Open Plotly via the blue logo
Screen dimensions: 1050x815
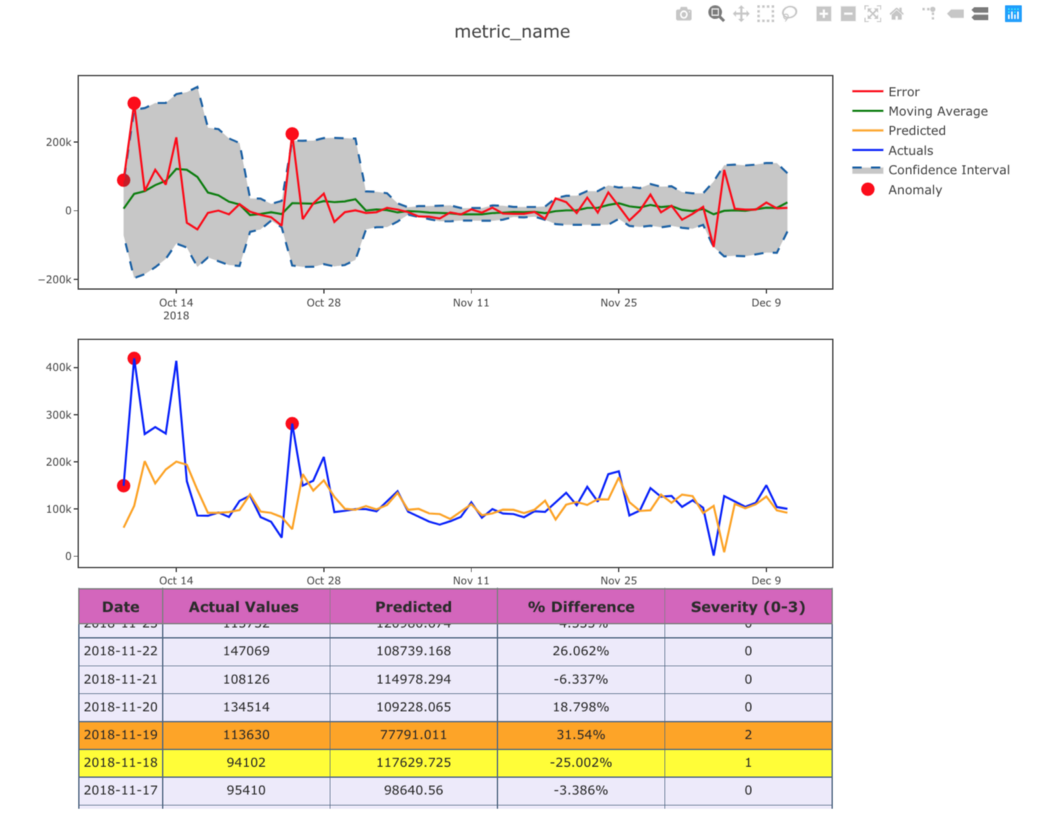pyautogui.click(x=1013, y=13)
